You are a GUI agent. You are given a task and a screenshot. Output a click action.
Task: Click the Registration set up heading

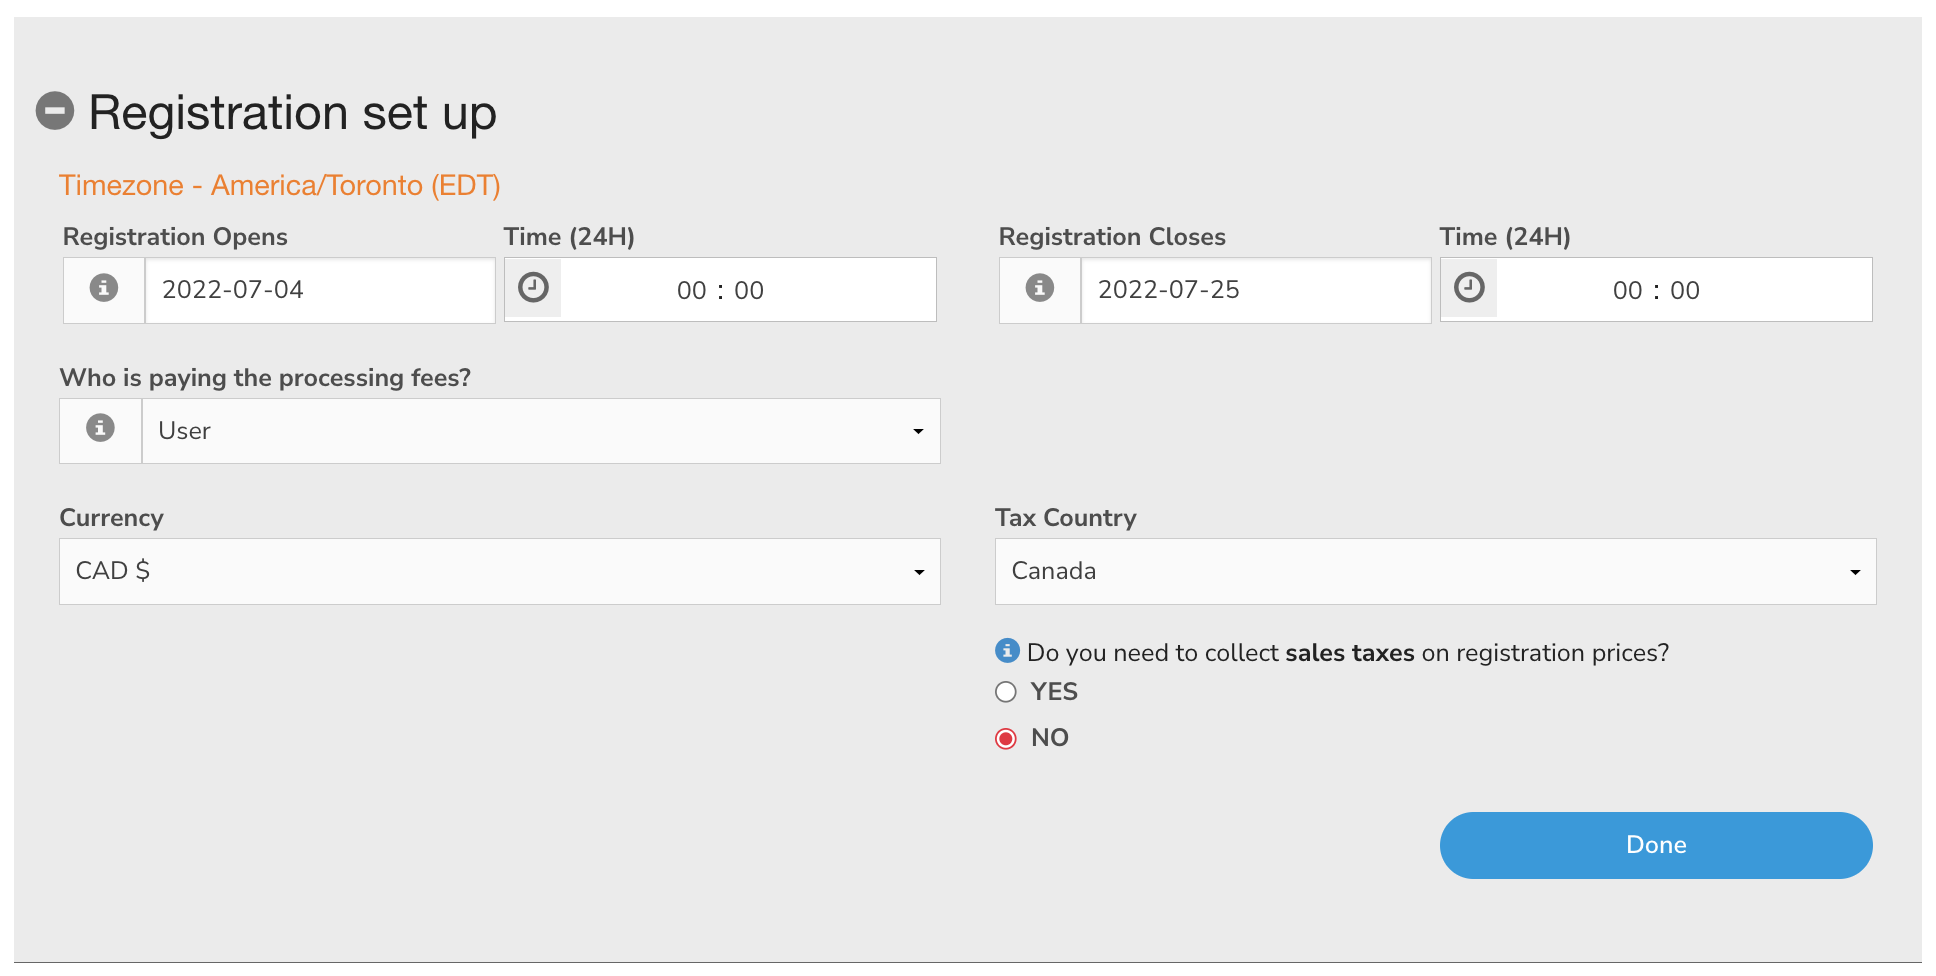click(x=292, y=112)
